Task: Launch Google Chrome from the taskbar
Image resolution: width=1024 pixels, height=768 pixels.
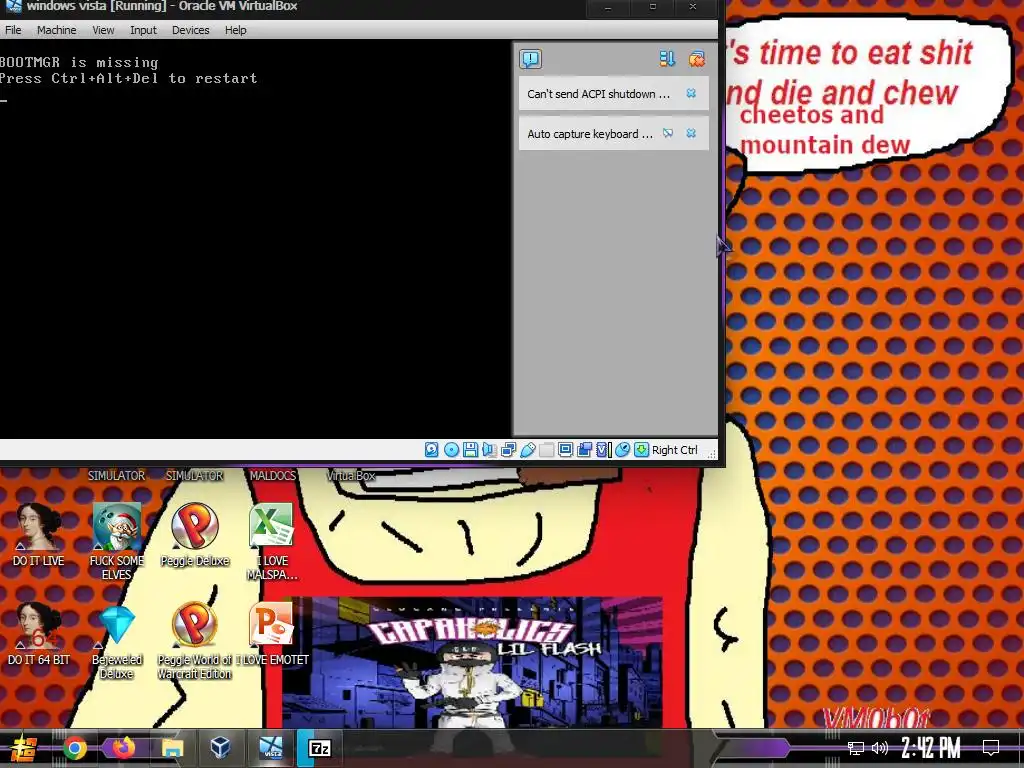Action: click(x=74, y=748)
